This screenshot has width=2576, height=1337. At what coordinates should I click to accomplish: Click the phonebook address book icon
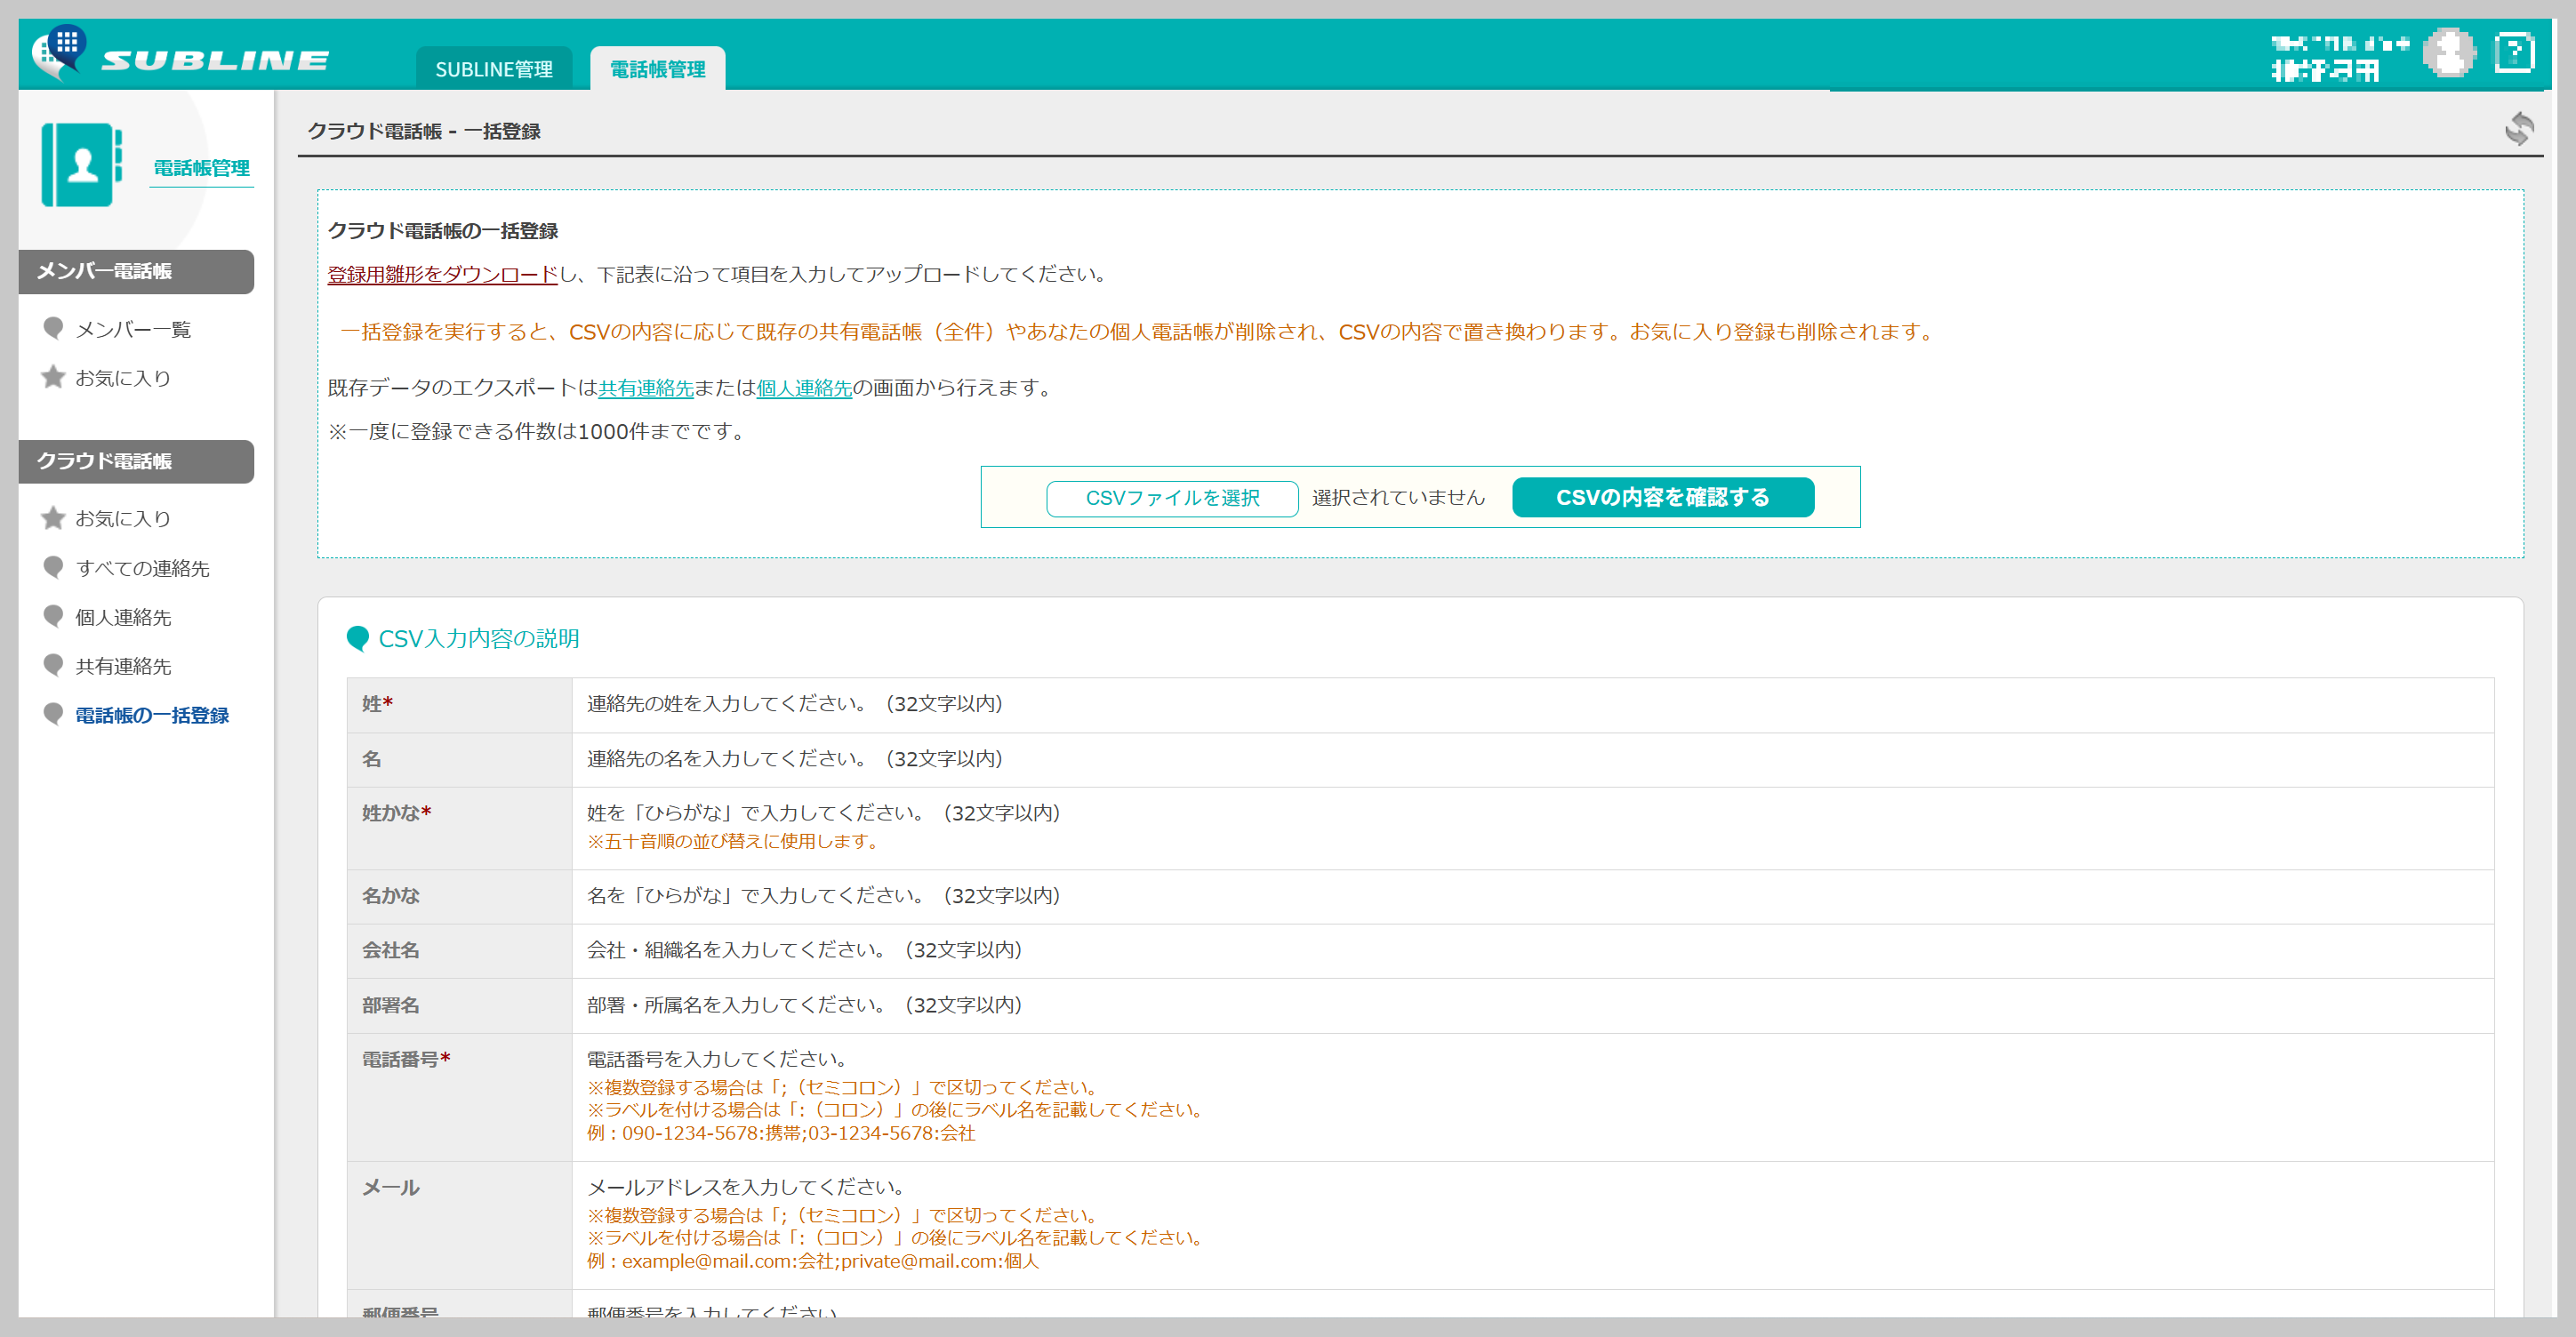pos(82,165)
